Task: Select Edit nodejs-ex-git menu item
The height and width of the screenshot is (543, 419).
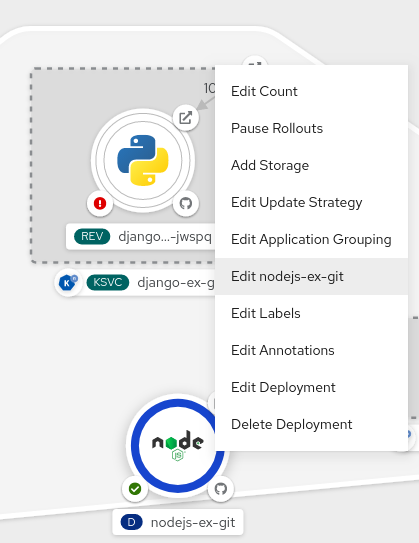Action: pos(311,276)
